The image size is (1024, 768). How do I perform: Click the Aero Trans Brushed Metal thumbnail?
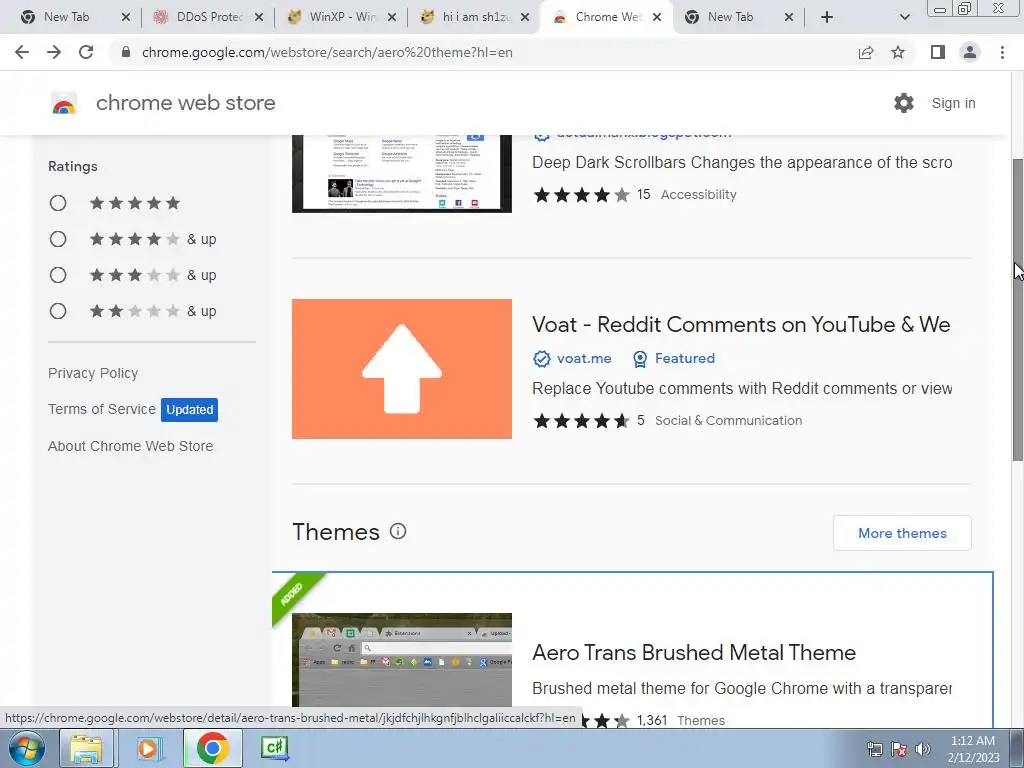tap(402, 660)
